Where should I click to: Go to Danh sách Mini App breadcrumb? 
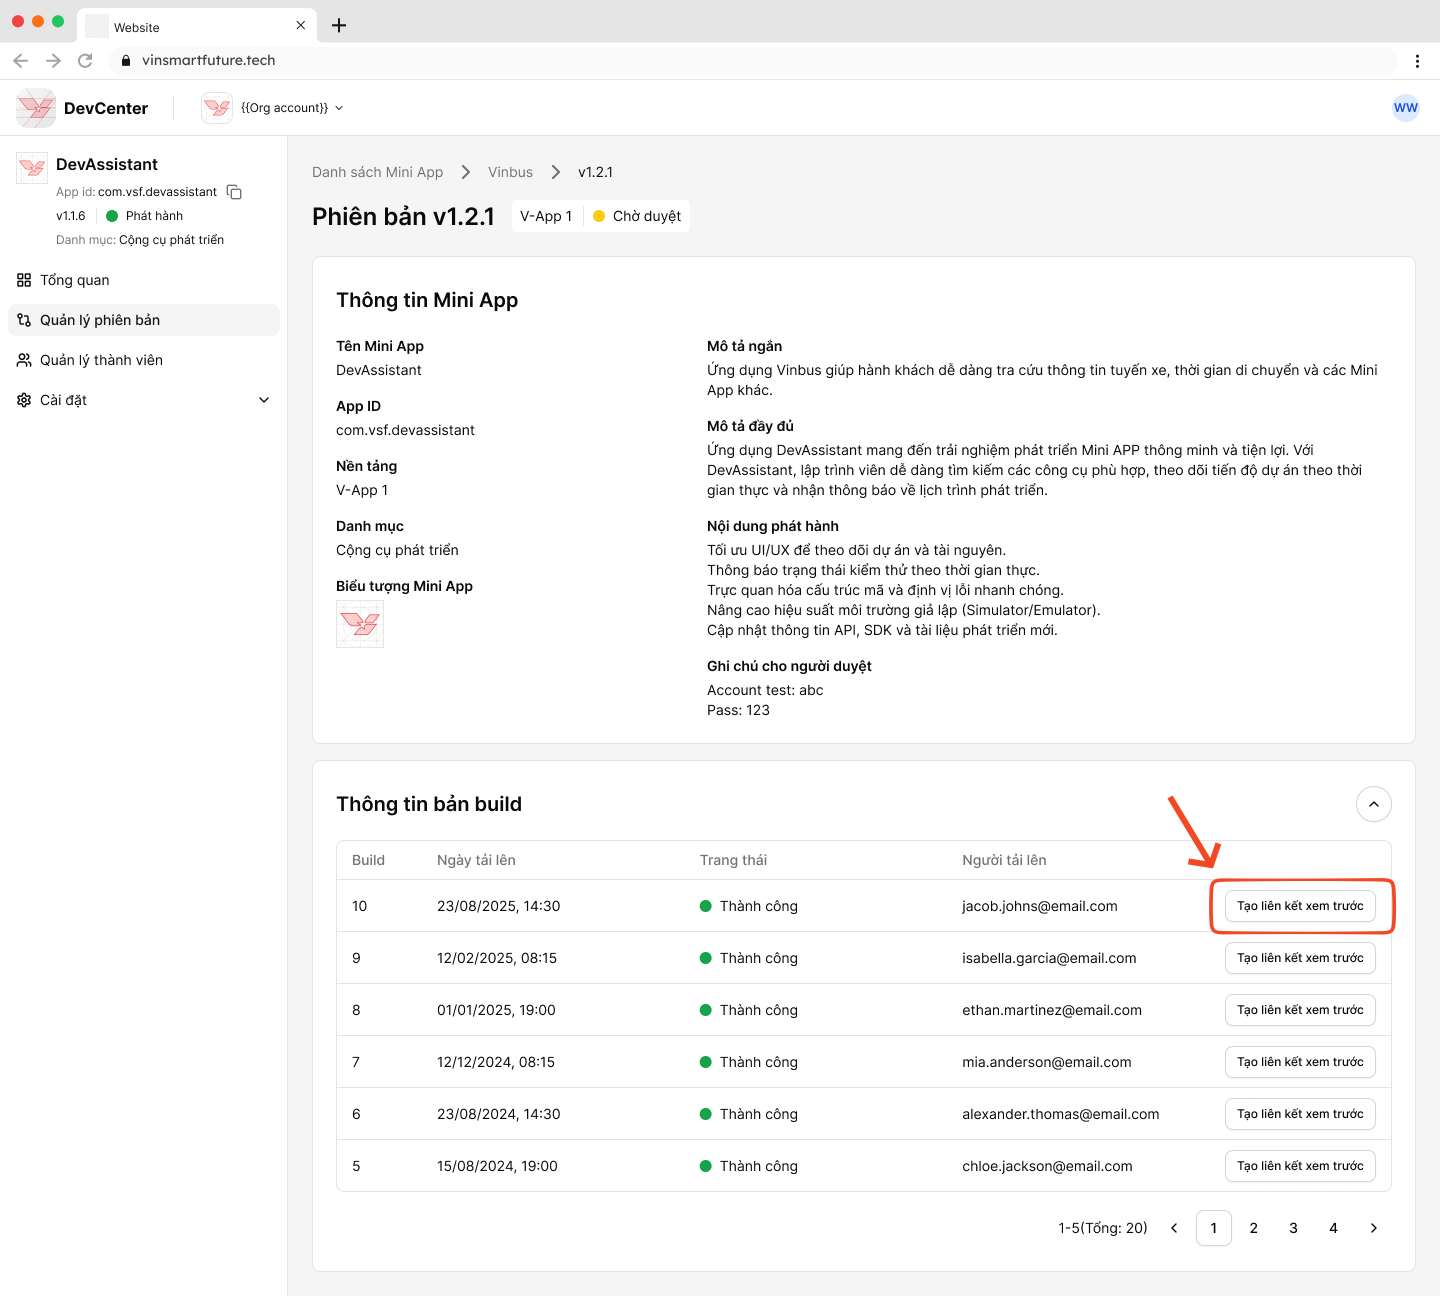coord(377,172)
